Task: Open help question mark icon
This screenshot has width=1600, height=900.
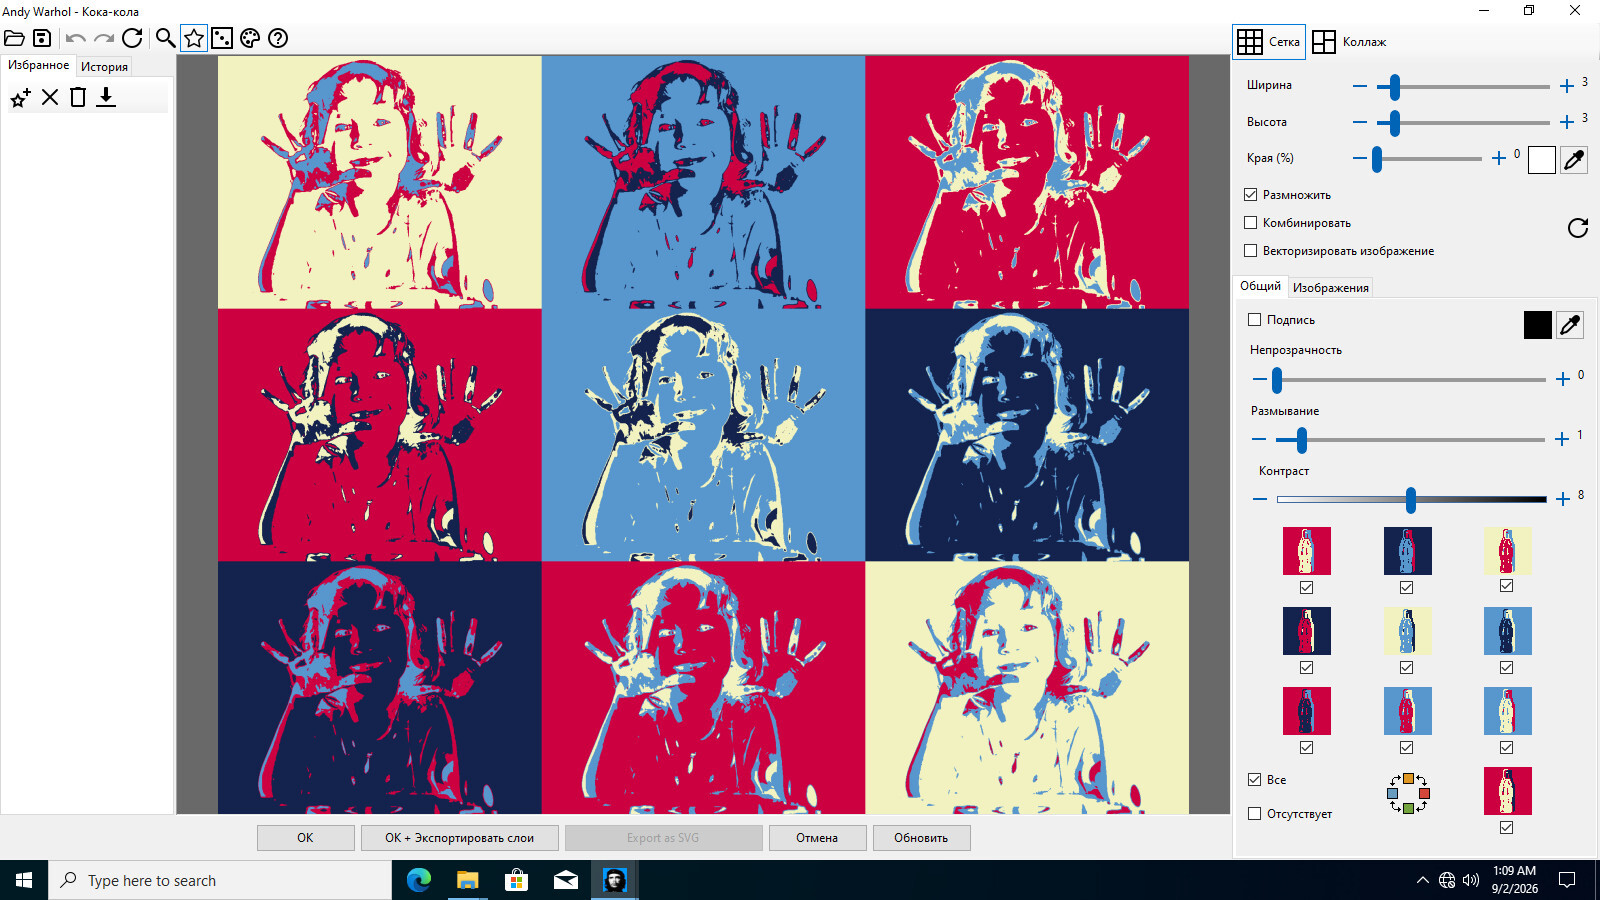Action: click(278, 38)
